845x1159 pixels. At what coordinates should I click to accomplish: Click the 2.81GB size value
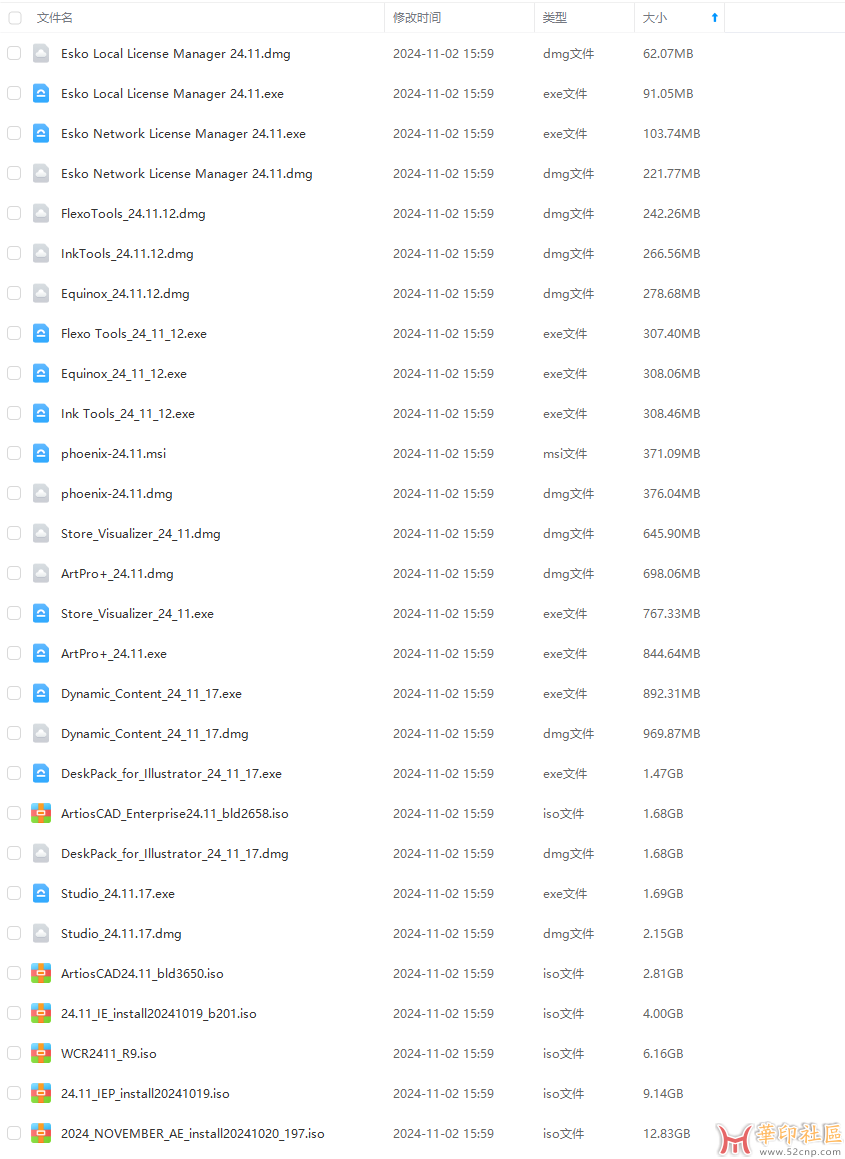(x=662, y=973)
